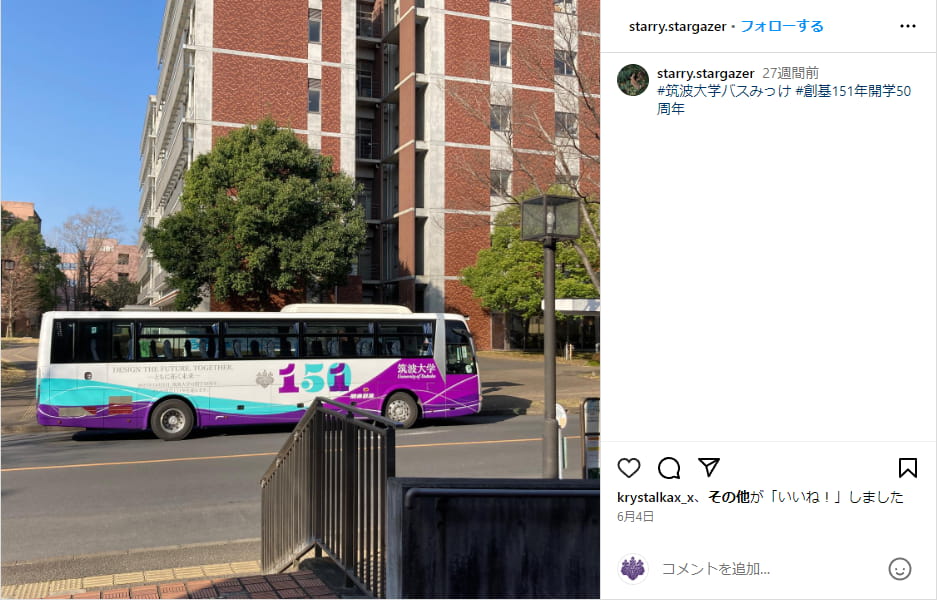Click the 6月4日 post date
This screenshot has width=937, height=600.
pyautogui.click(x=635, y=516)
